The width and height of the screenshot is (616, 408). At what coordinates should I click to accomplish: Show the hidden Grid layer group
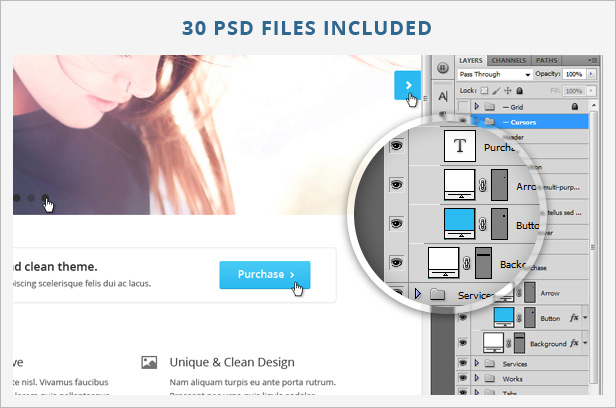464,106
